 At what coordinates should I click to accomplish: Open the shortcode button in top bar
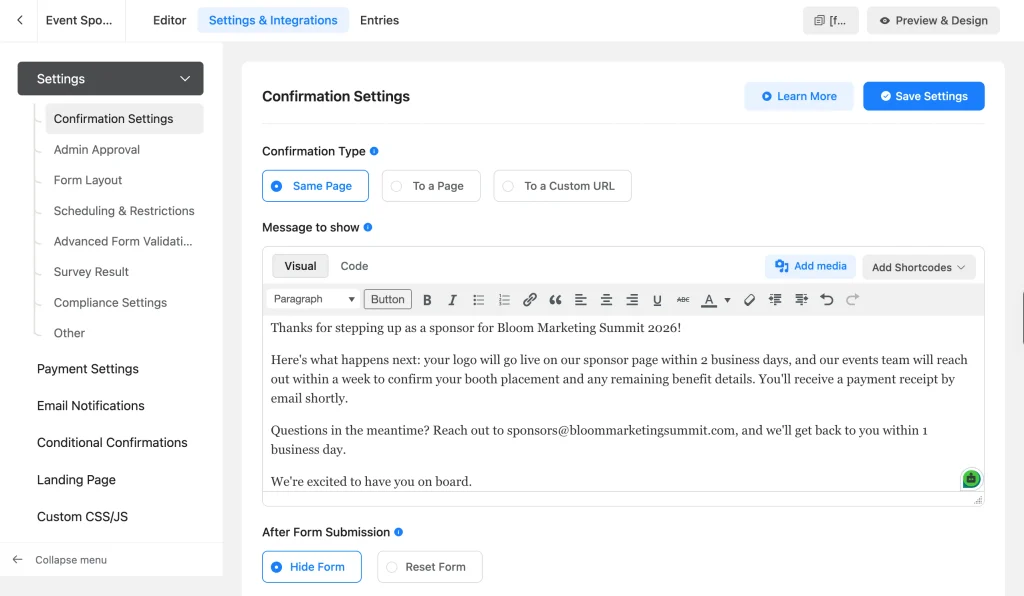coord(831,20)
